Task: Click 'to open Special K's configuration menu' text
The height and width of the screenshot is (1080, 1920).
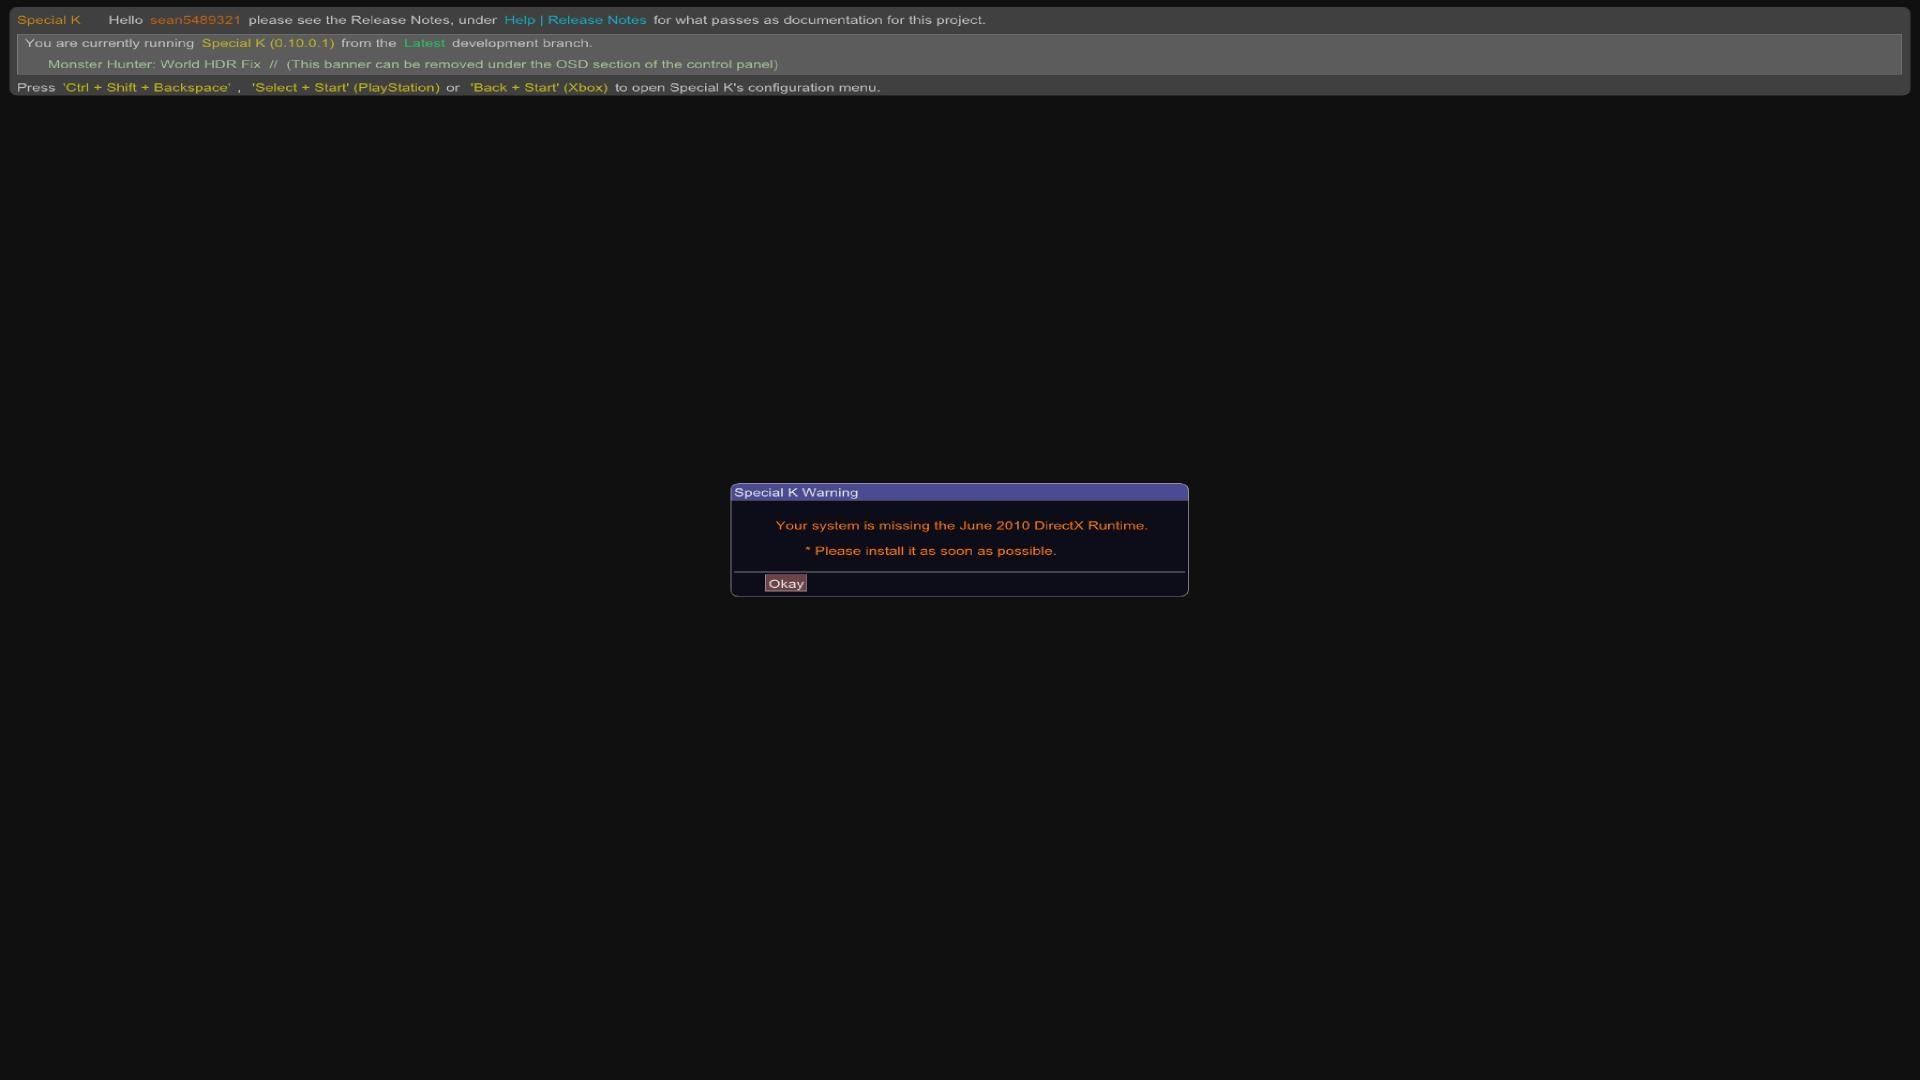Action: (x=747, y=87)
